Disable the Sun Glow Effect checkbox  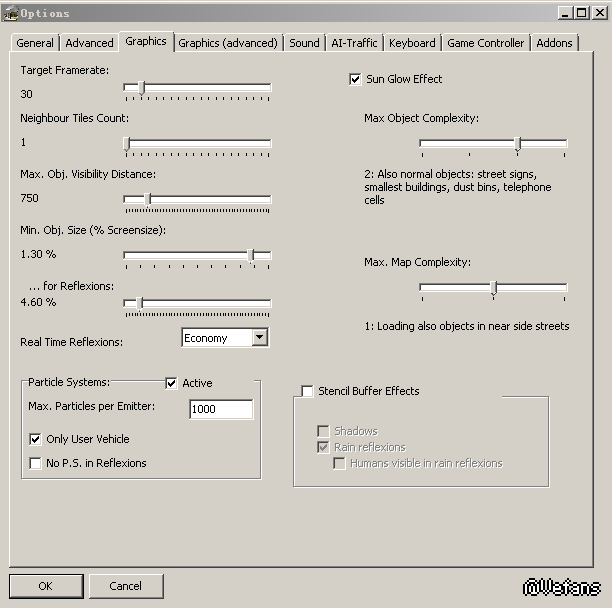pyautogui.click(x=355, y=79)
